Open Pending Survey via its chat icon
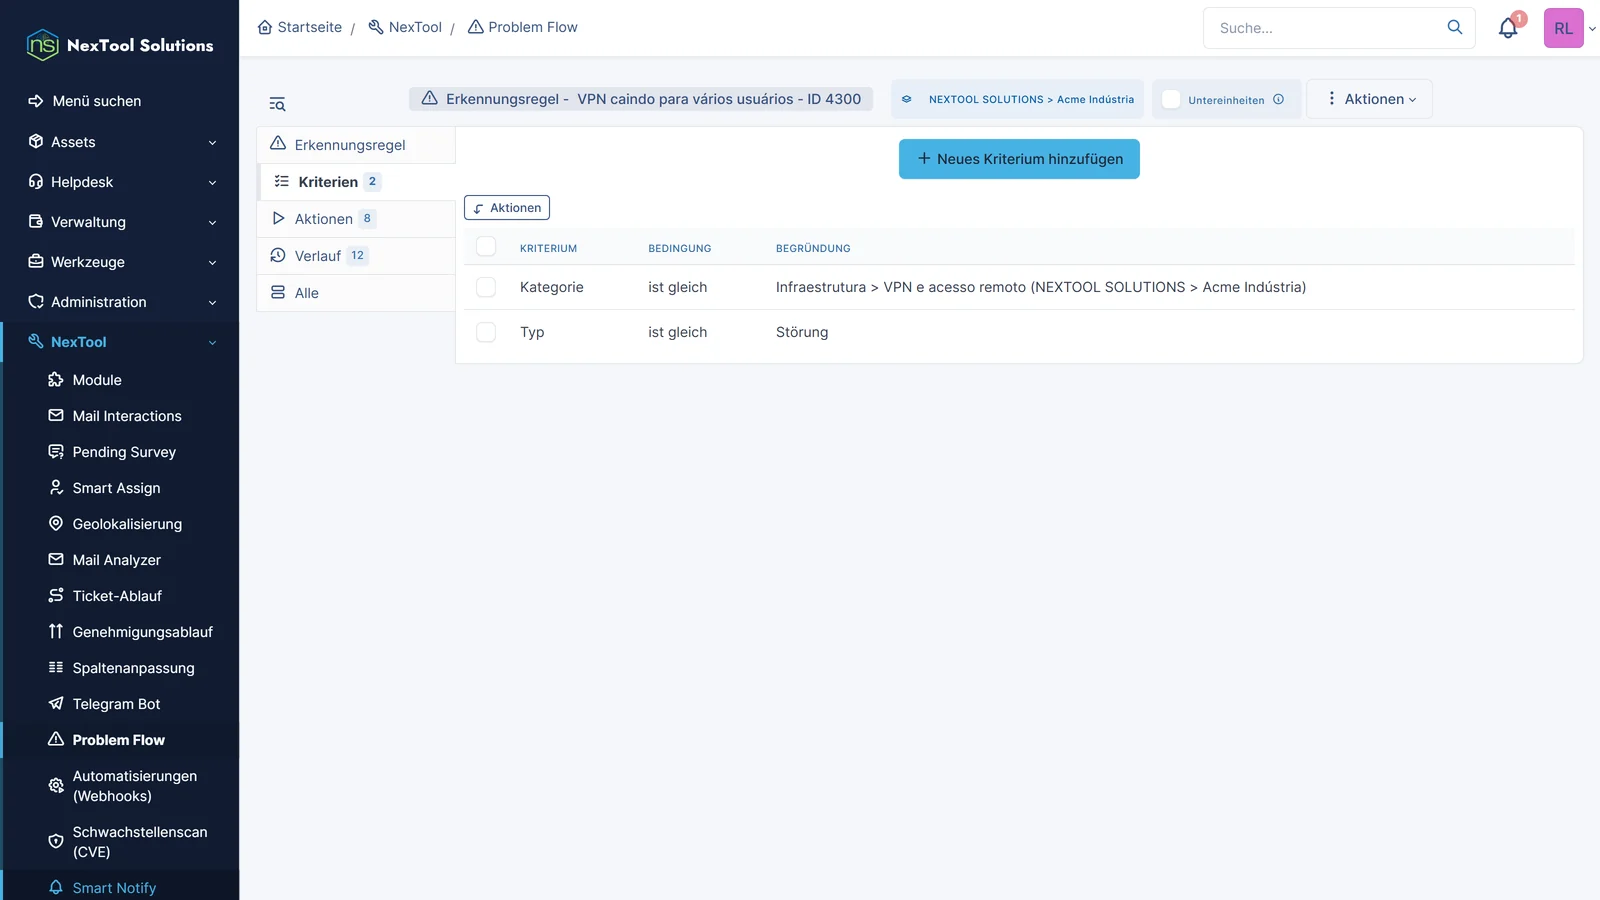 56,452
